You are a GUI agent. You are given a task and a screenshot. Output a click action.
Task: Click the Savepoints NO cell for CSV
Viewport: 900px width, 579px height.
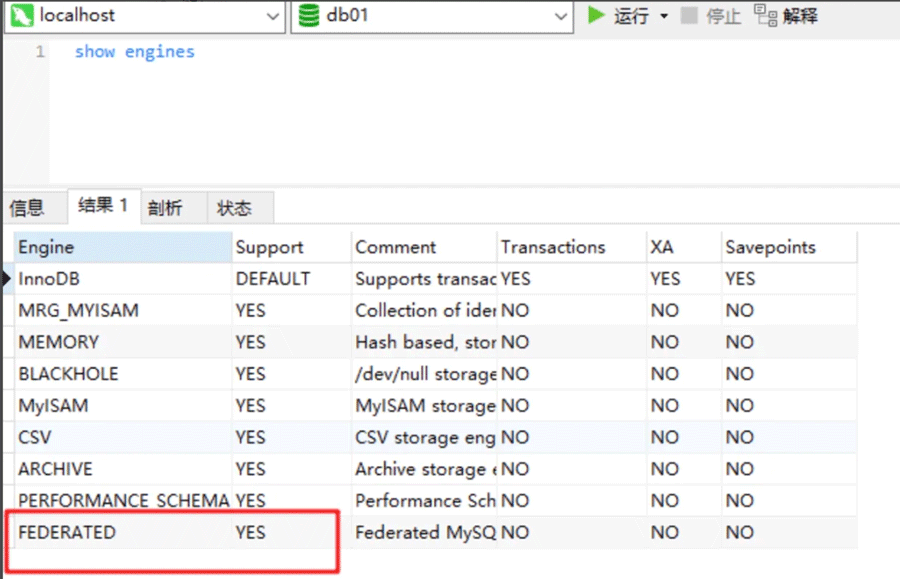tap(789, 437)
